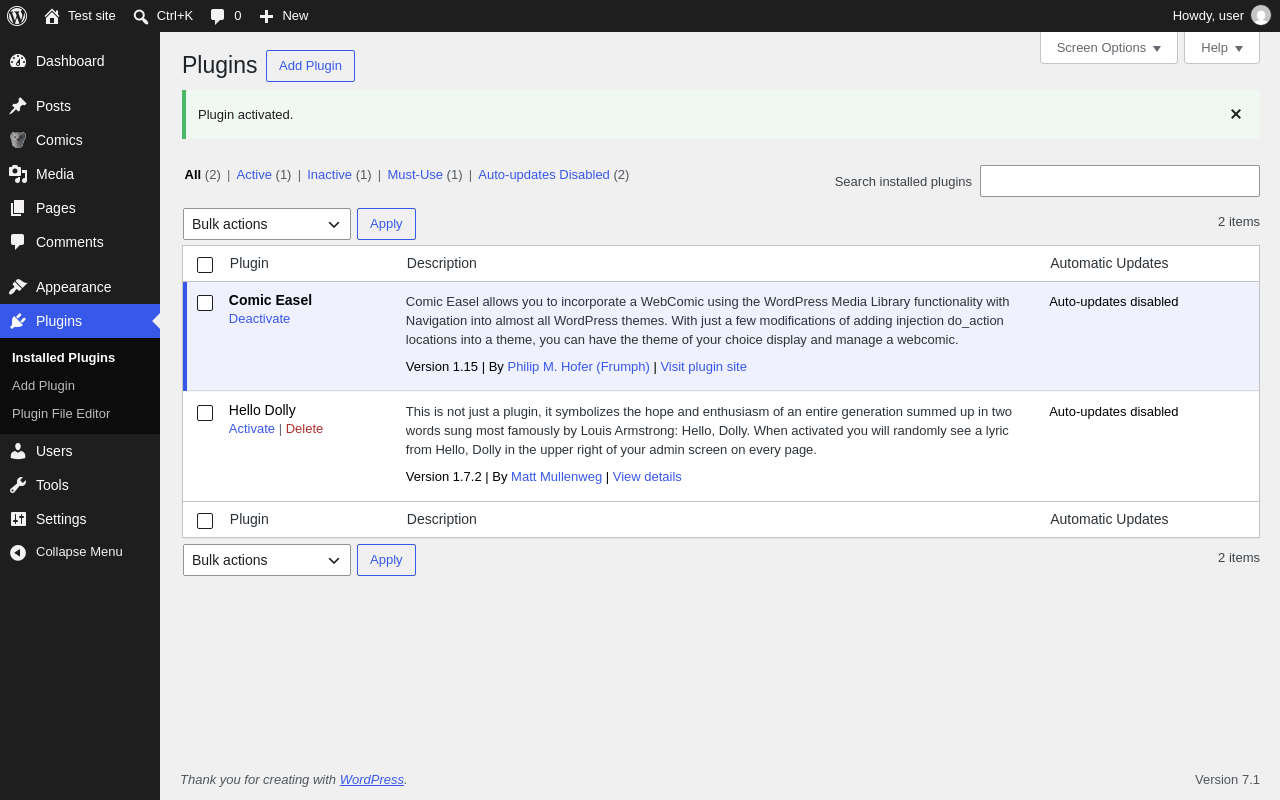This screenshot has height=800, width=1280.
Task: Open the WordPress footer link
Action: tap(372, 780)
